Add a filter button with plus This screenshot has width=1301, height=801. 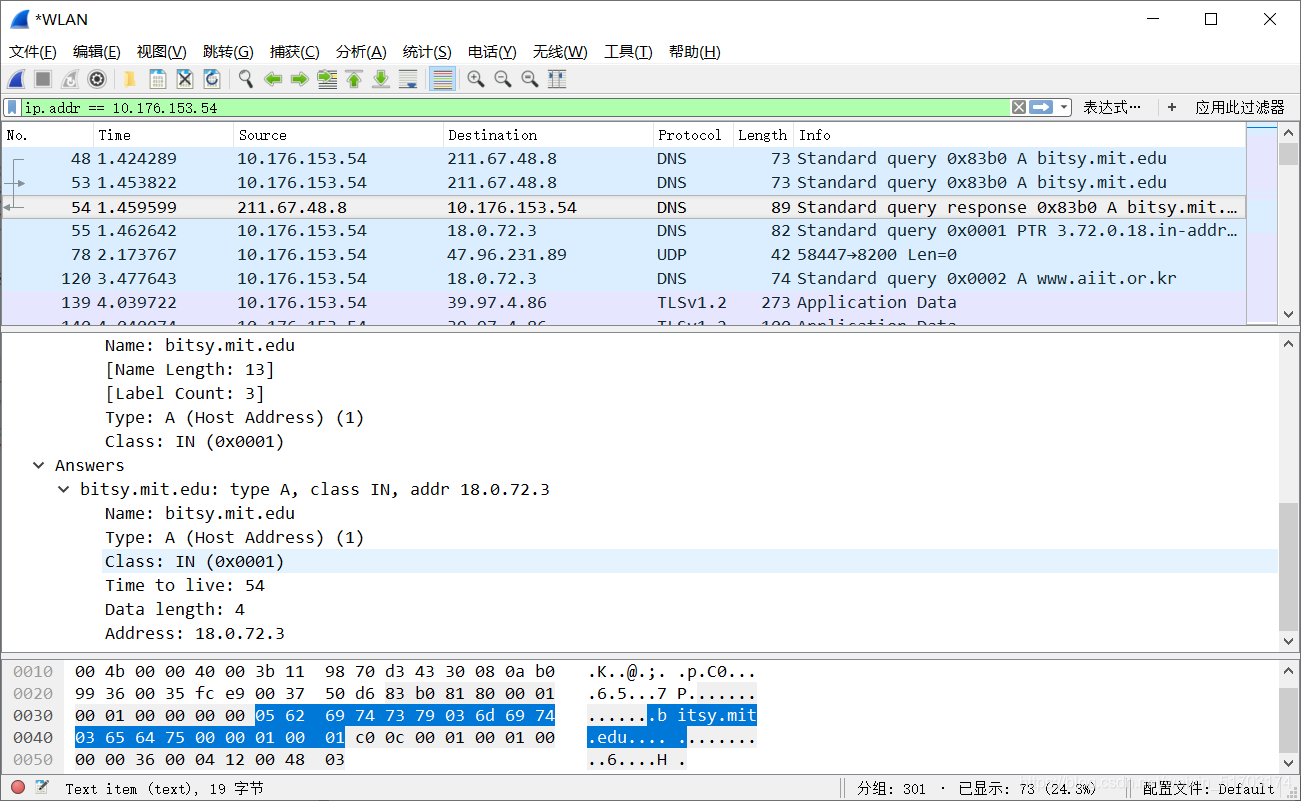coord(1171,107)
